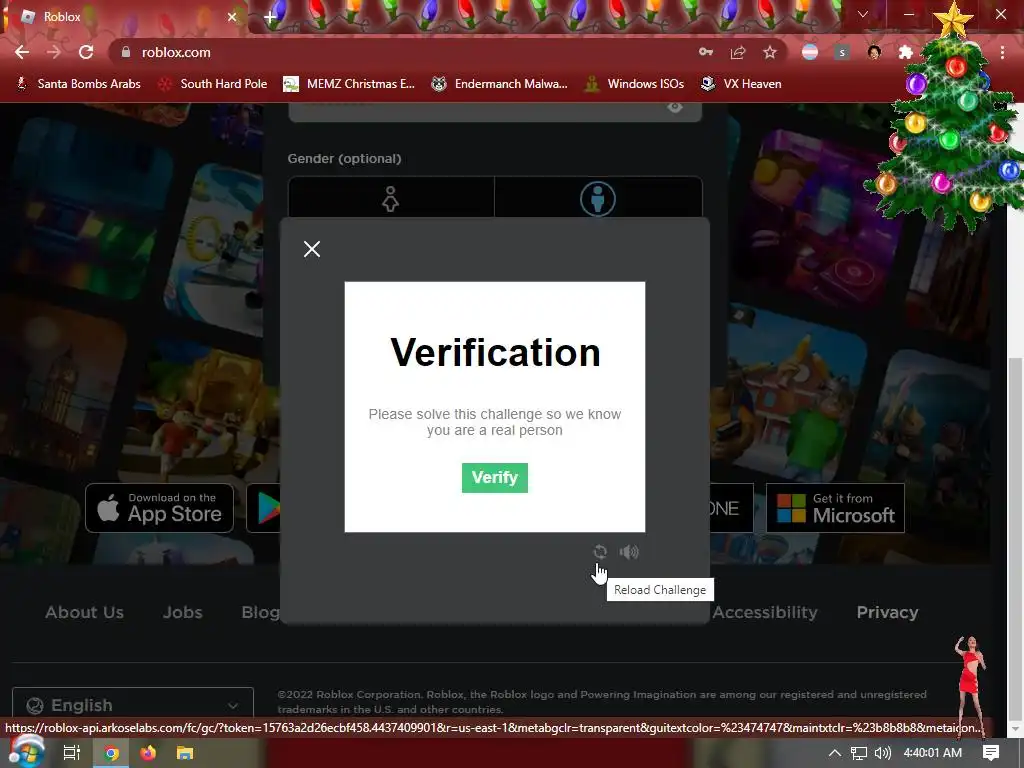The height and width of the screenshot is (768, 1024).
Task: Click the share page icon in the address bar
Action: coord(738,52)
